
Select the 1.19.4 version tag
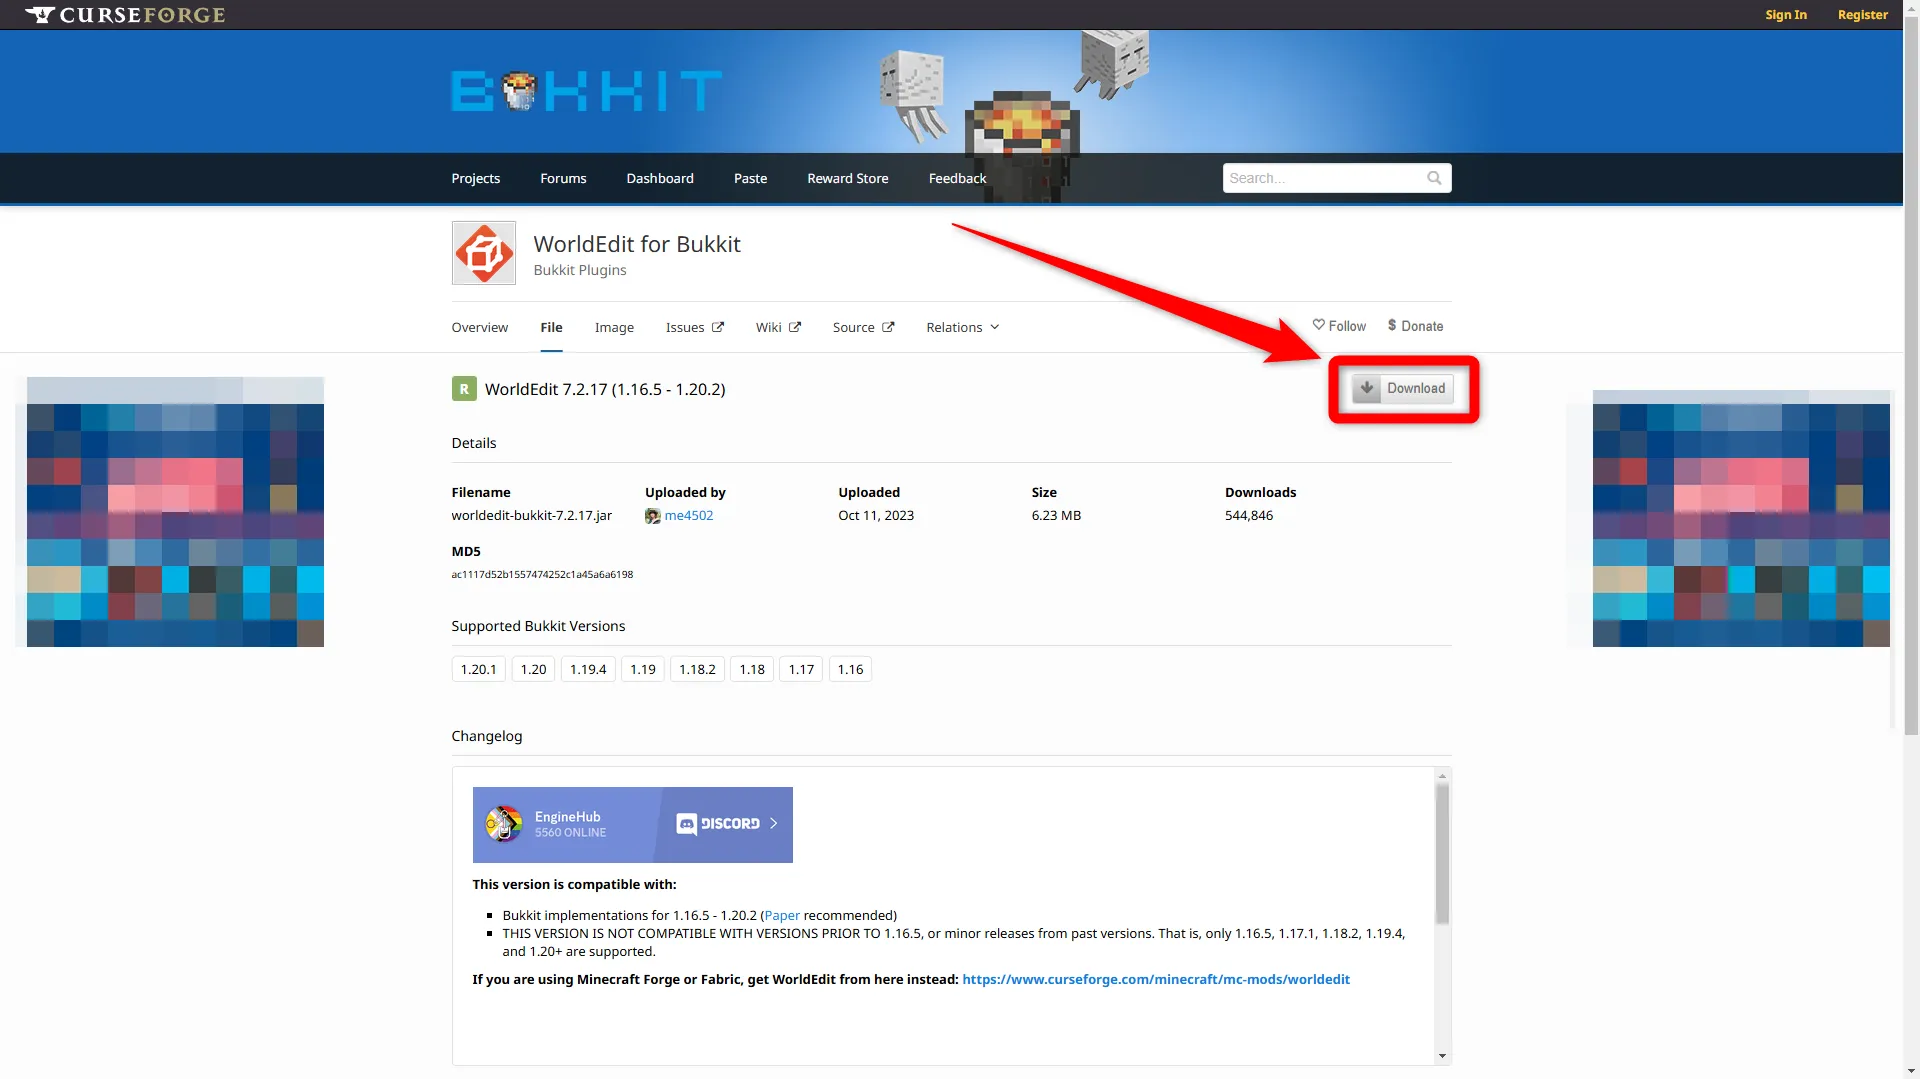click(x=588, y=669)
